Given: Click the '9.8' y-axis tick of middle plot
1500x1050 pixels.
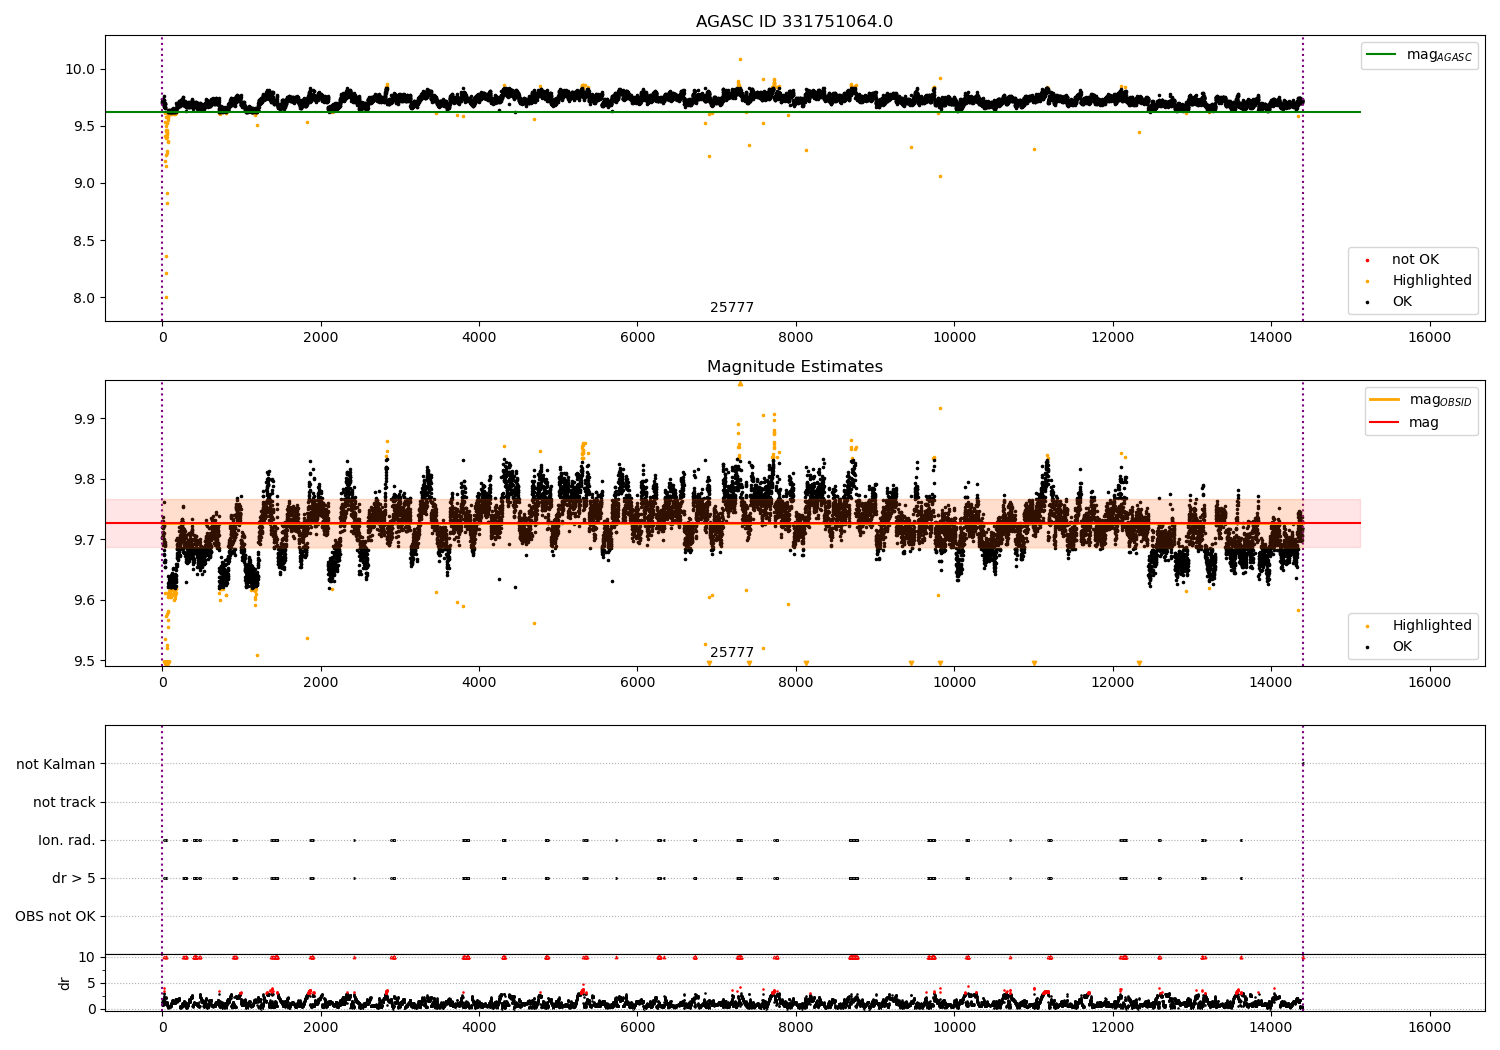Looking at the screenshot, I should click(x=85, y=479).
